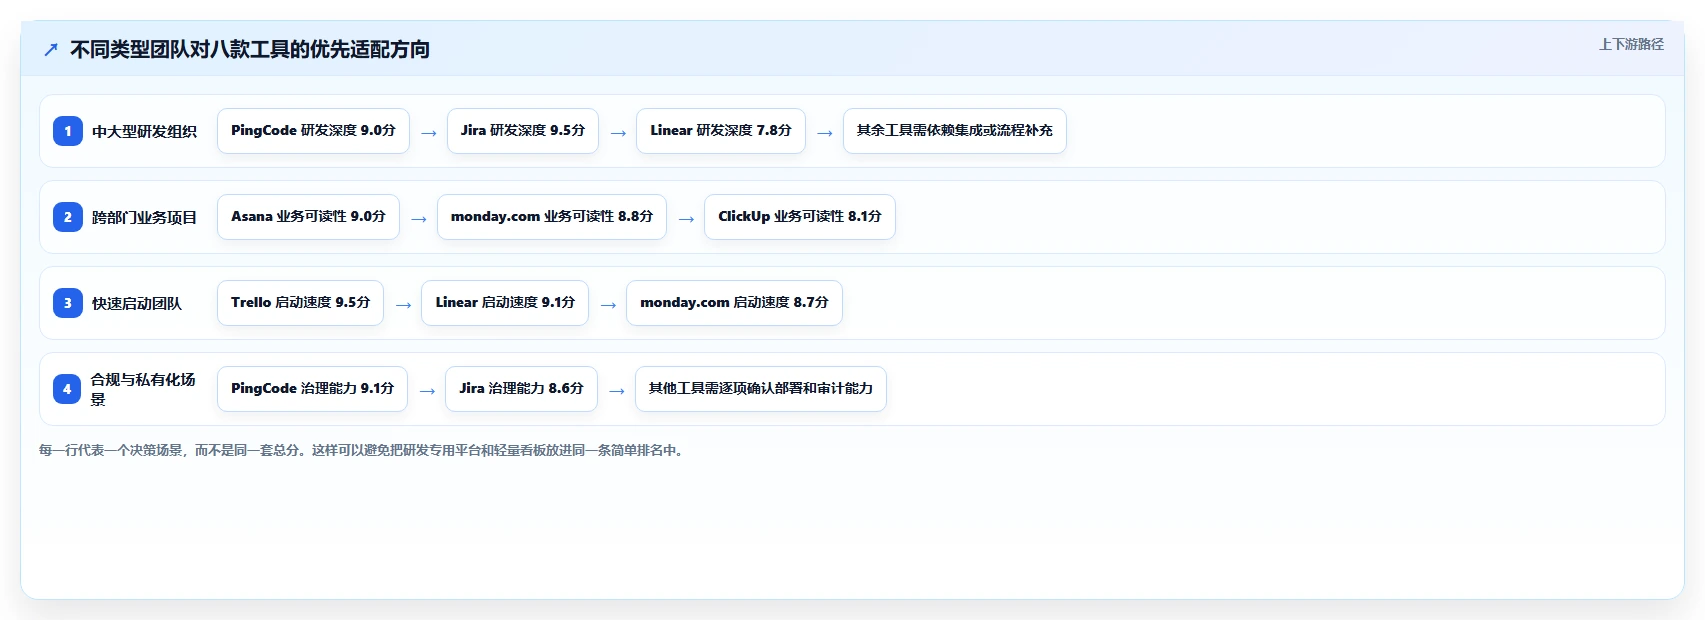The width and height of the screenshot is (1705, 620).
Task: Click the 其余工具需依赖集成或流程补充 chip
Action: click(955, 131)
